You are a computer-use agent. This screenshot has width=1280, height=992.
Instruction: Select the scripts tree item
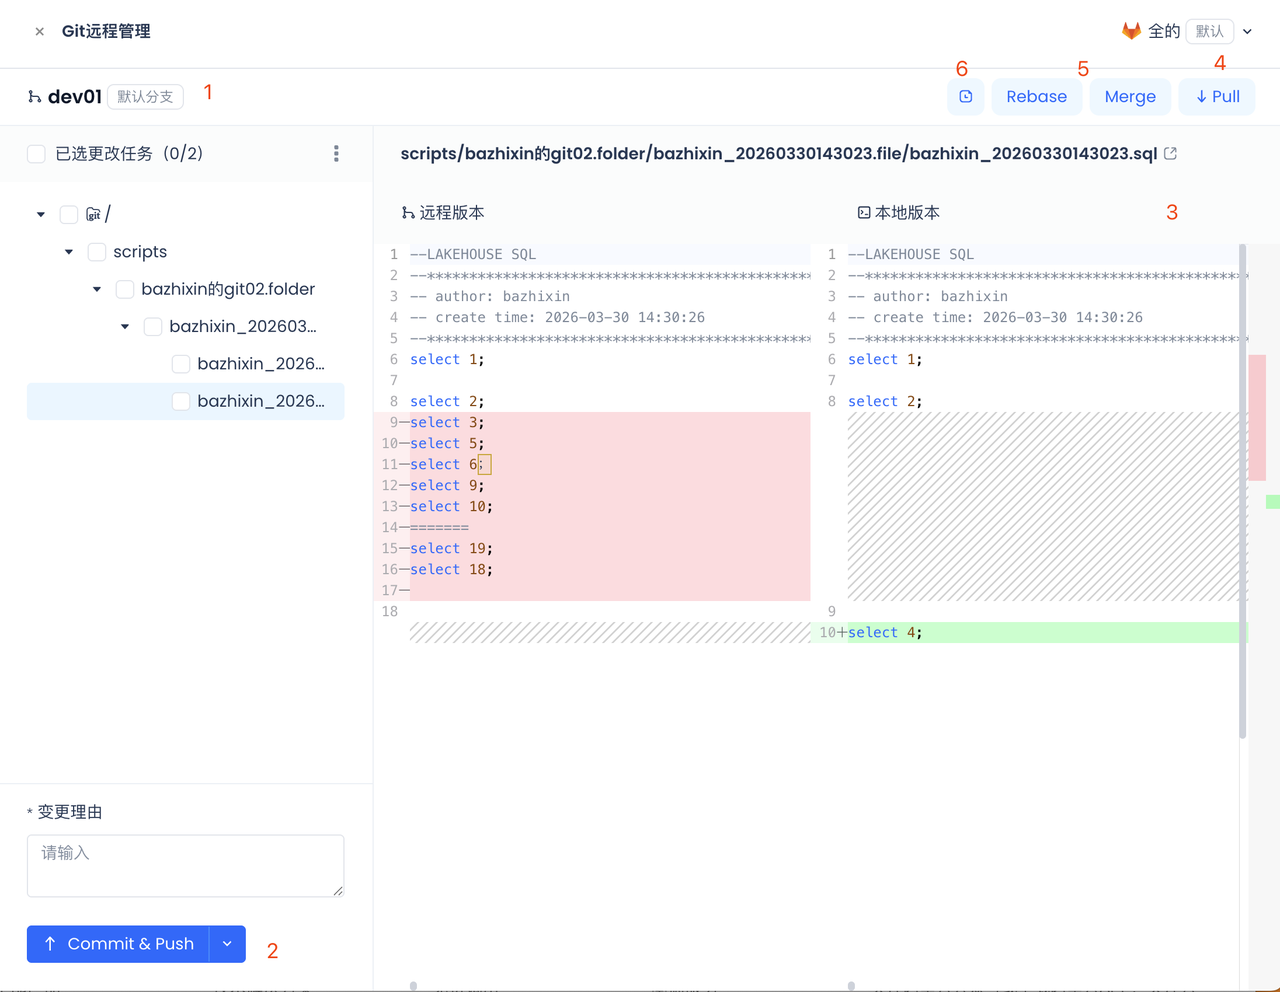[140, 252]
